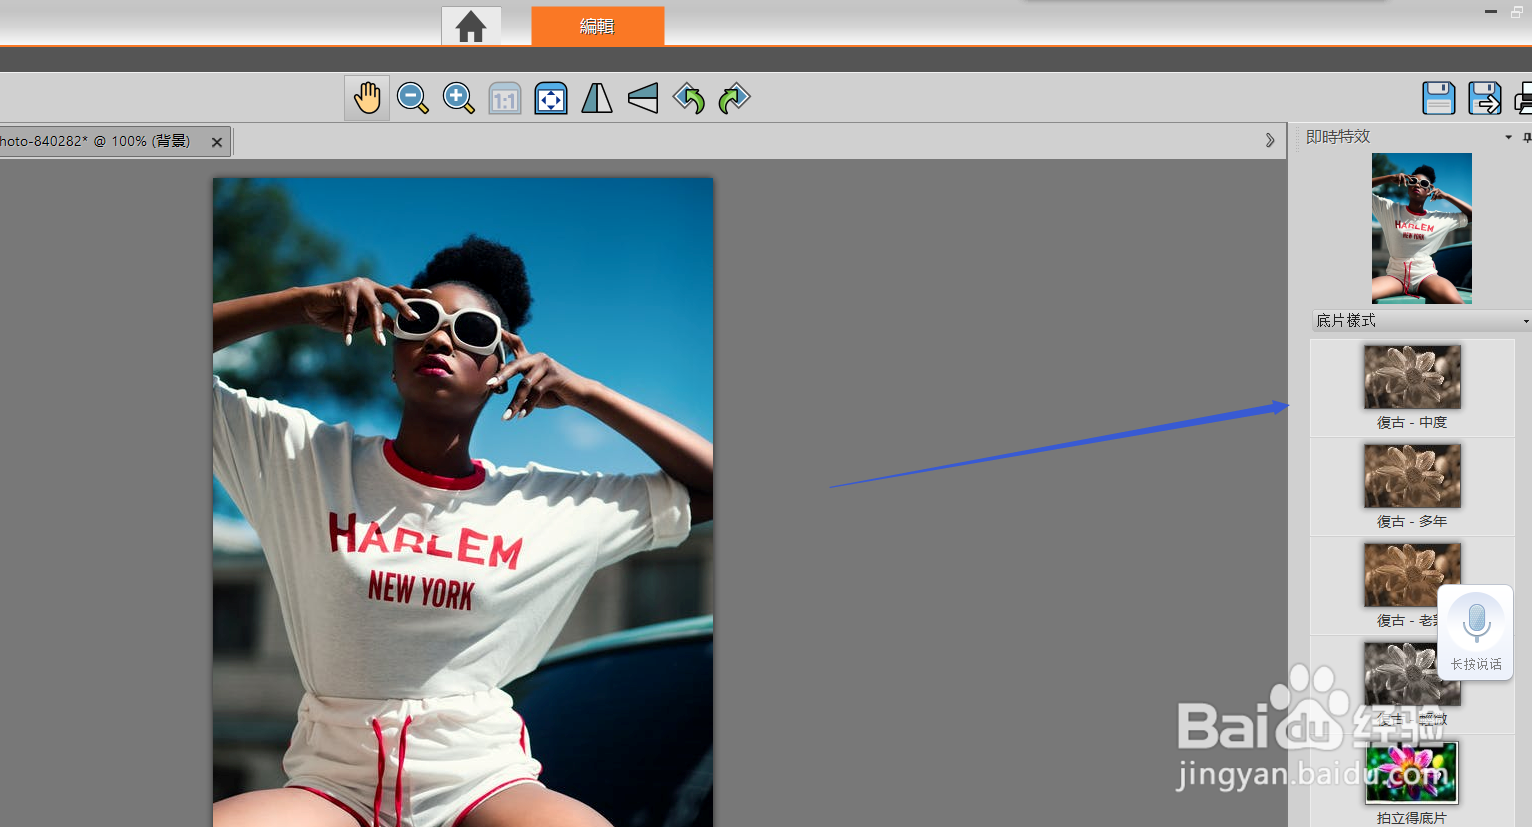Apply the 復古 - 多年 effect
The height and width of the screenshot is (827, 1532).
pyautogui.click(x=1412, y=487)
